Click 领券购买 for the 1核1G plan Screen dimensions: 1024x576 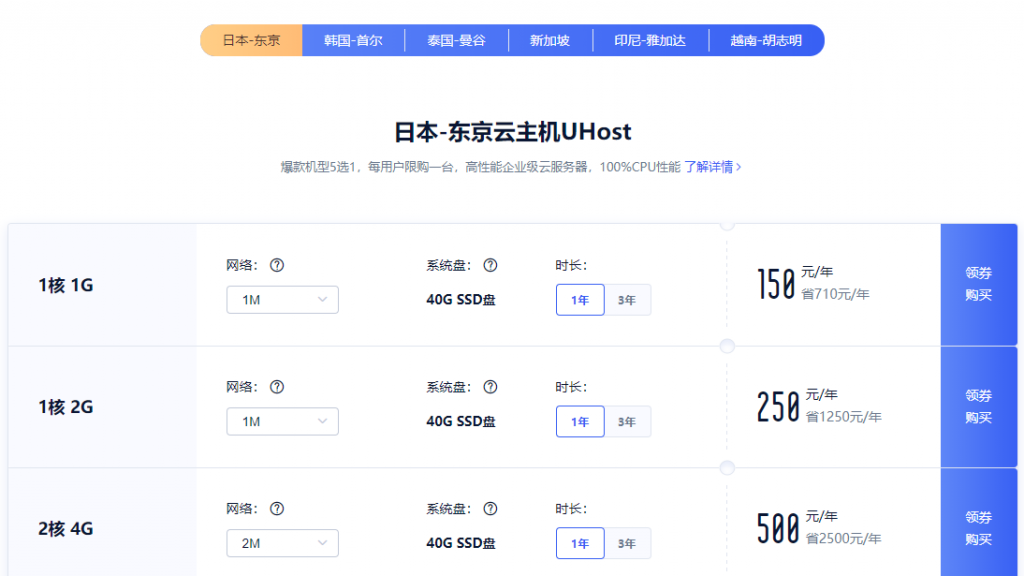click(x=978, y=284)
